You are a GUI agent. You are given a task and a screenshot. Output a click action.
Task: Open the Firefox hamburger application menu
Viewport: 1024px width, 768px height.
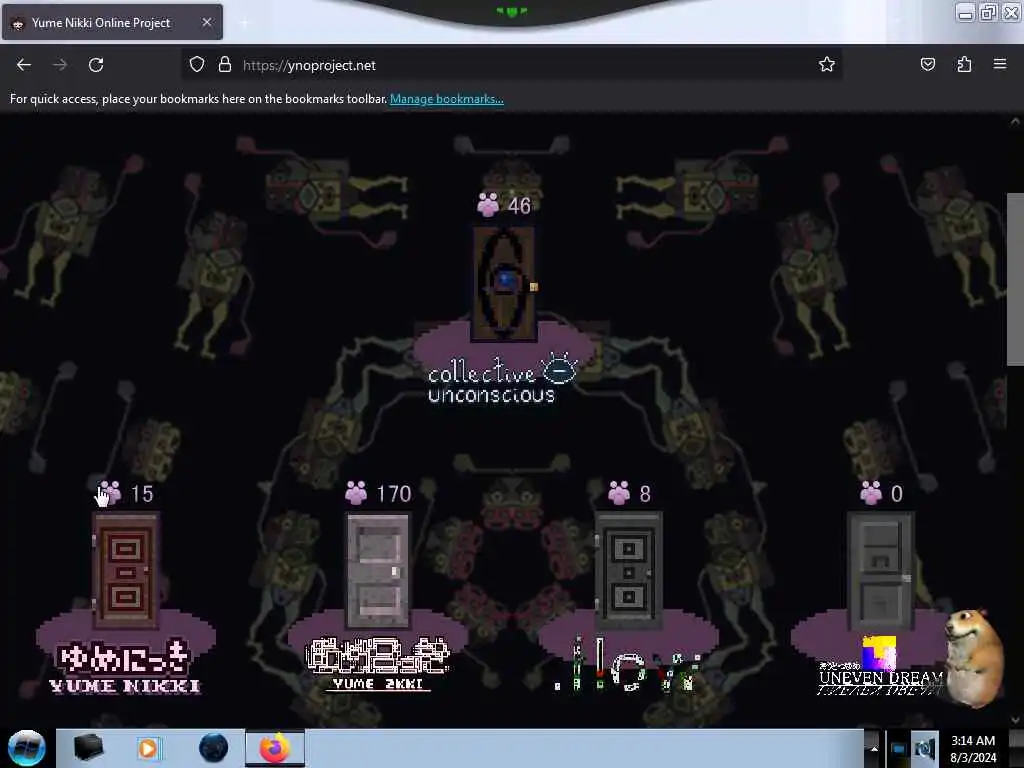pyautogui.click(x=1000, y=64)
